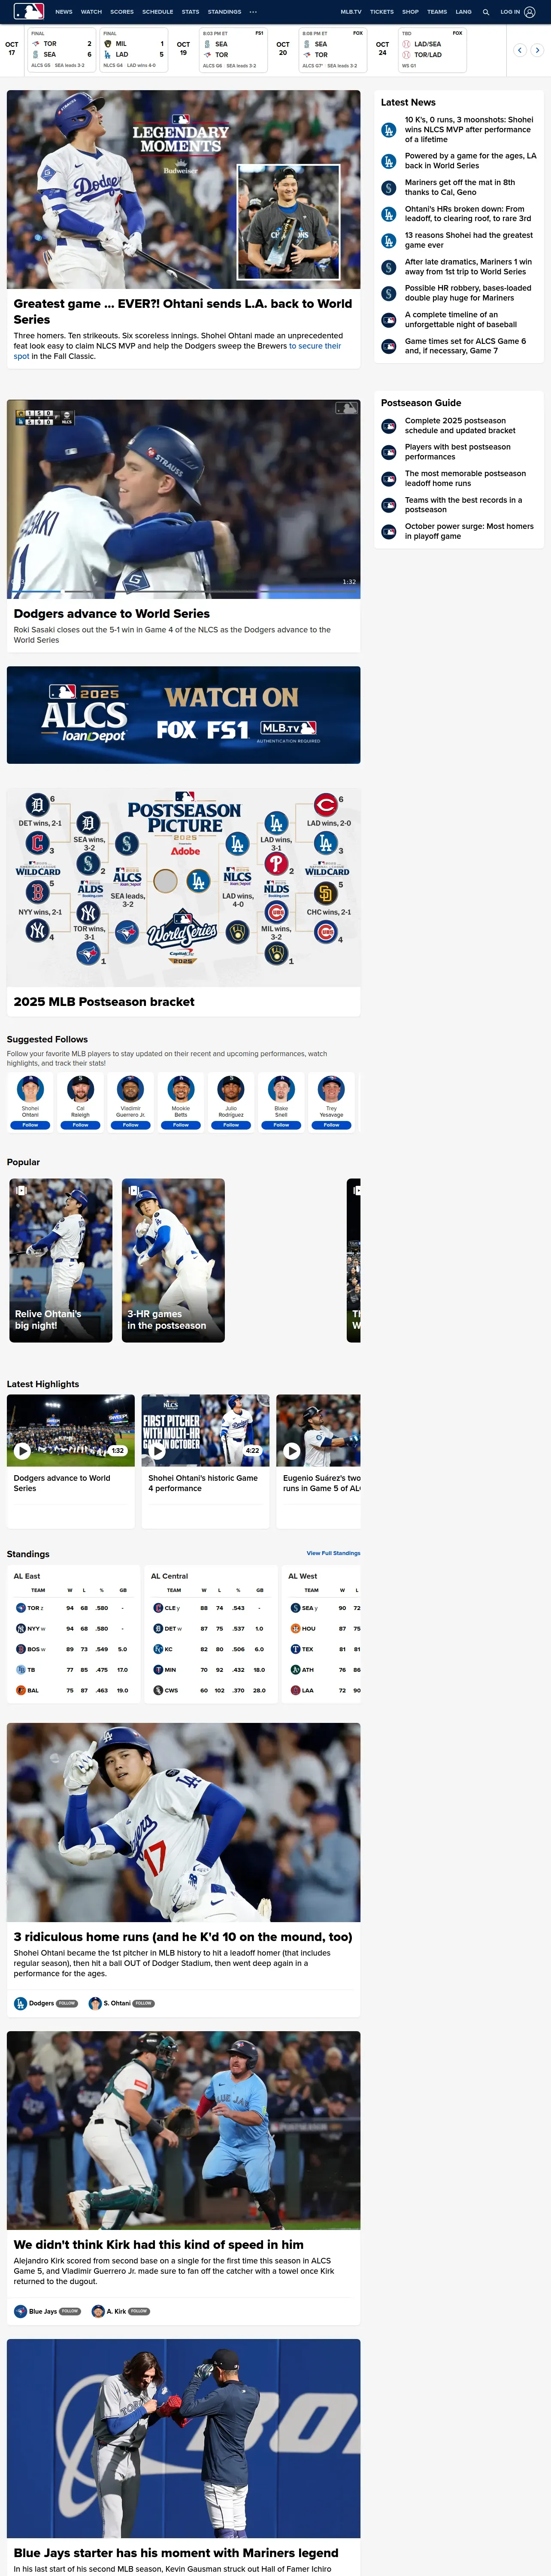Open the TOR vs SEA final scorecard
This screenshot has height=2576, width=551.
click(x=61, y=50)
